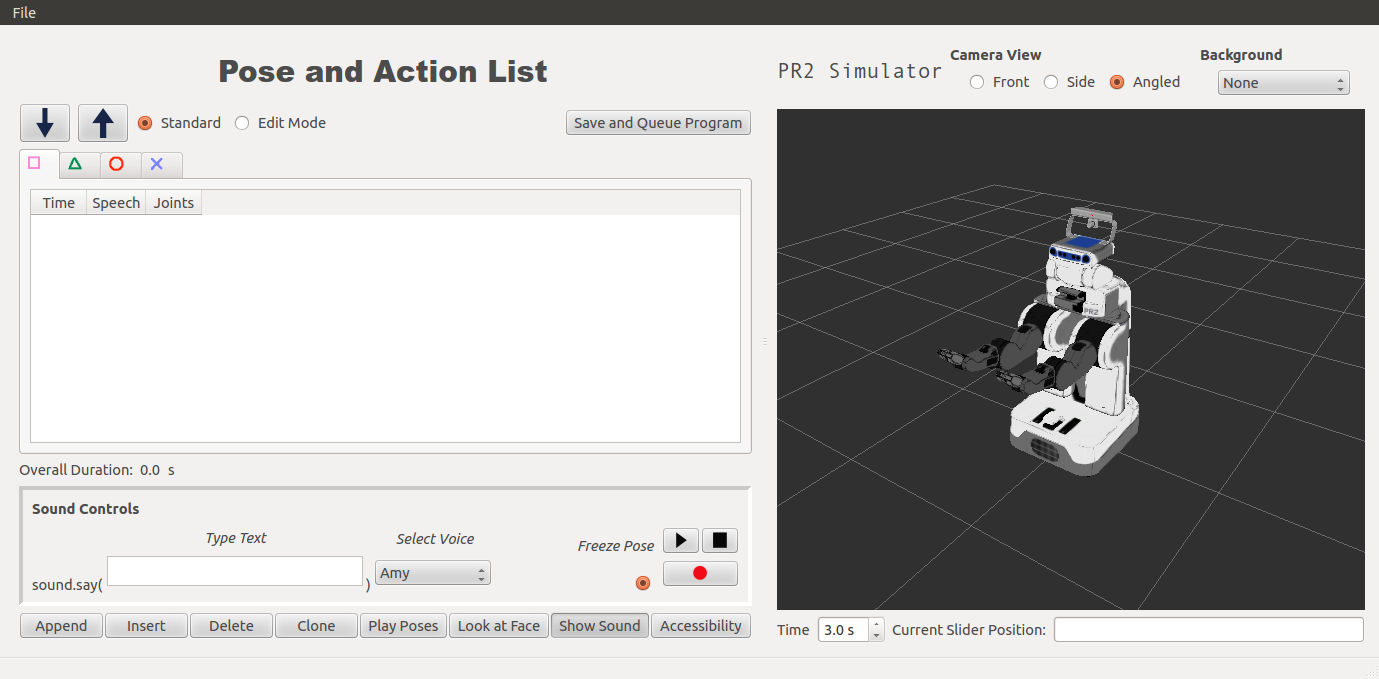Viewport: 1379px width, 679px height.
Task: Open the green triangle tab
Action: (x=75, y=164)
